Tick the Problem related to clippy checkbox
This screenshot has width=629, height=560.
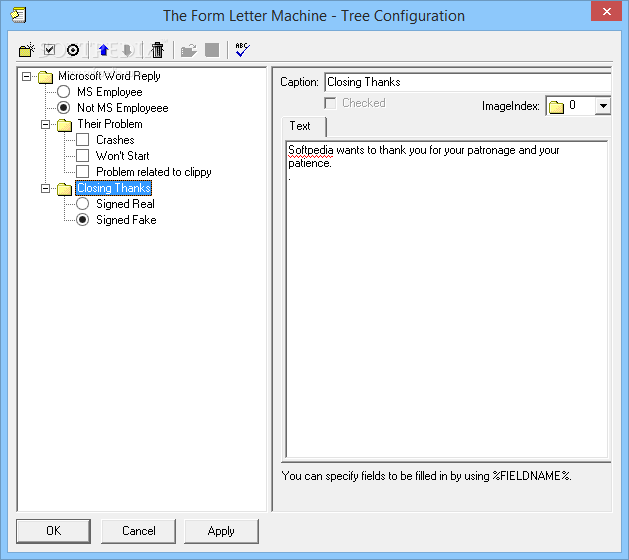click(83, 172)
